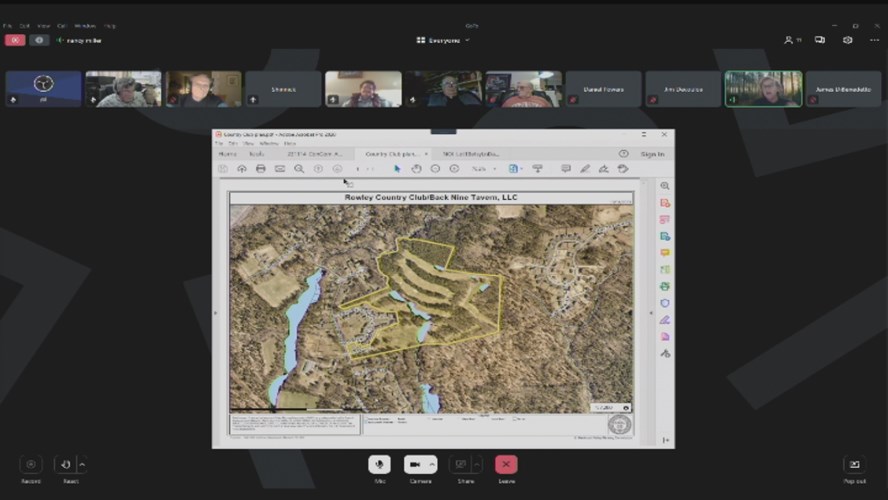
Task: Open the Everyone layout dropdown
Action: (443, 40)
